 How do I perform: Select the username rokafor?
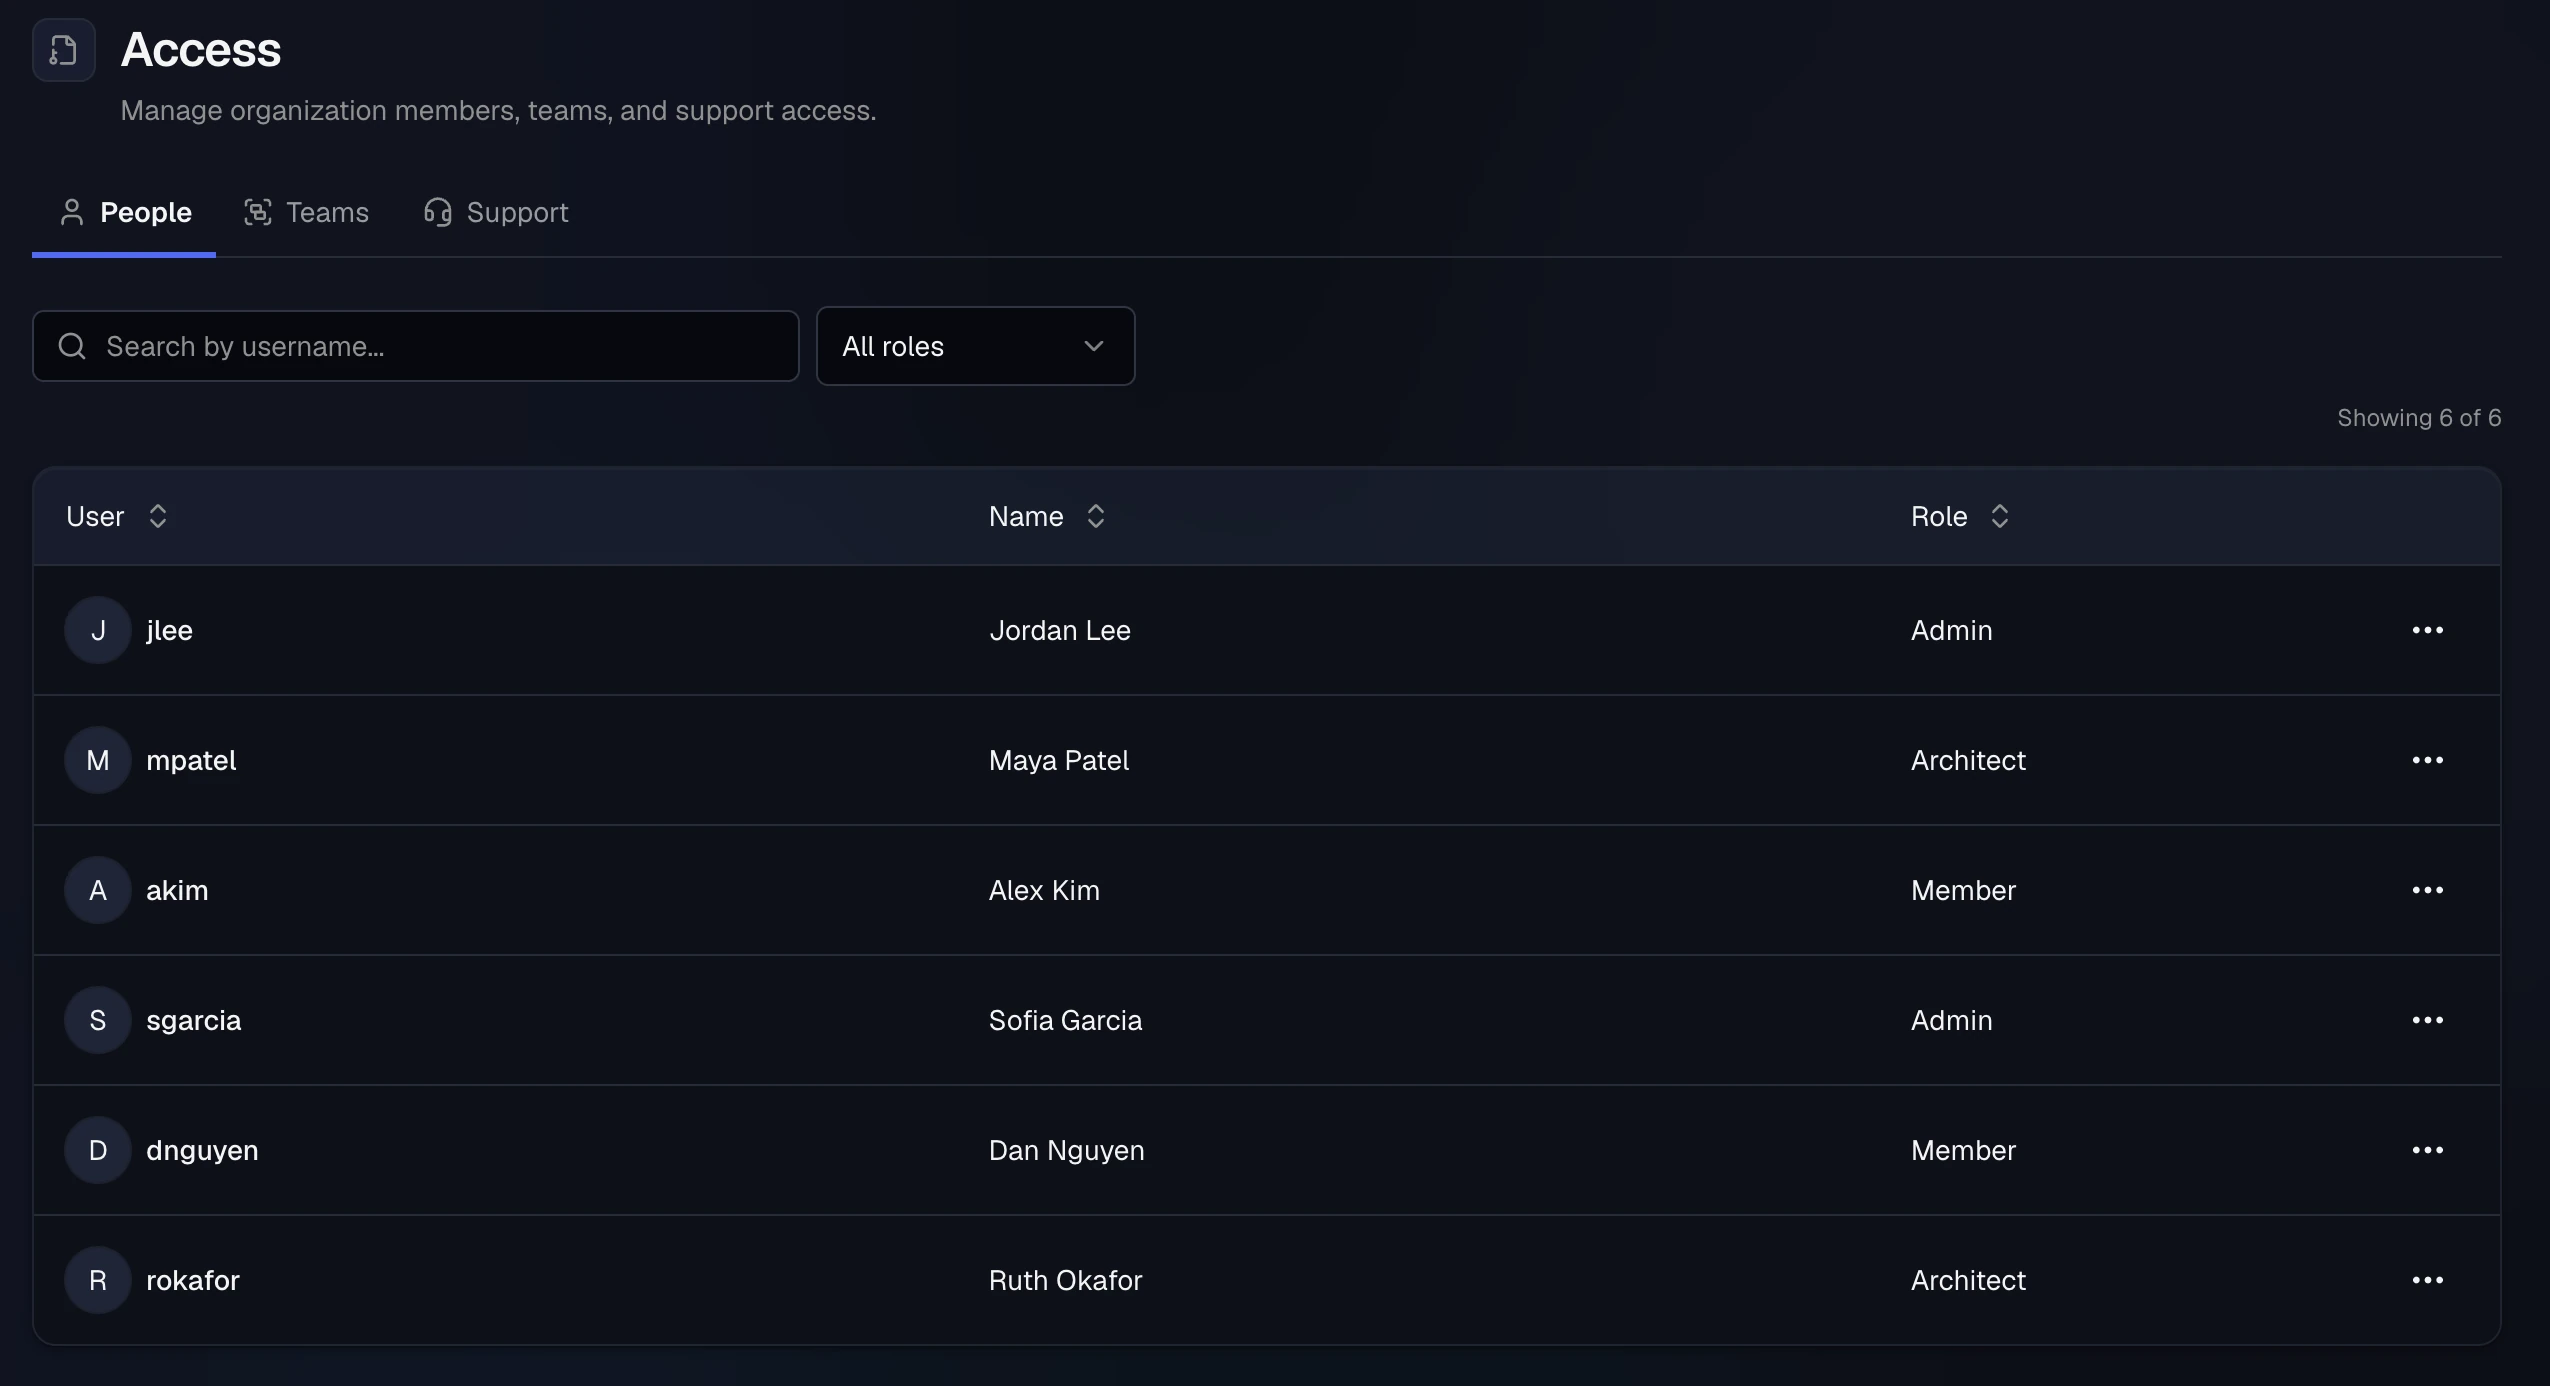tap(193, 1280)
